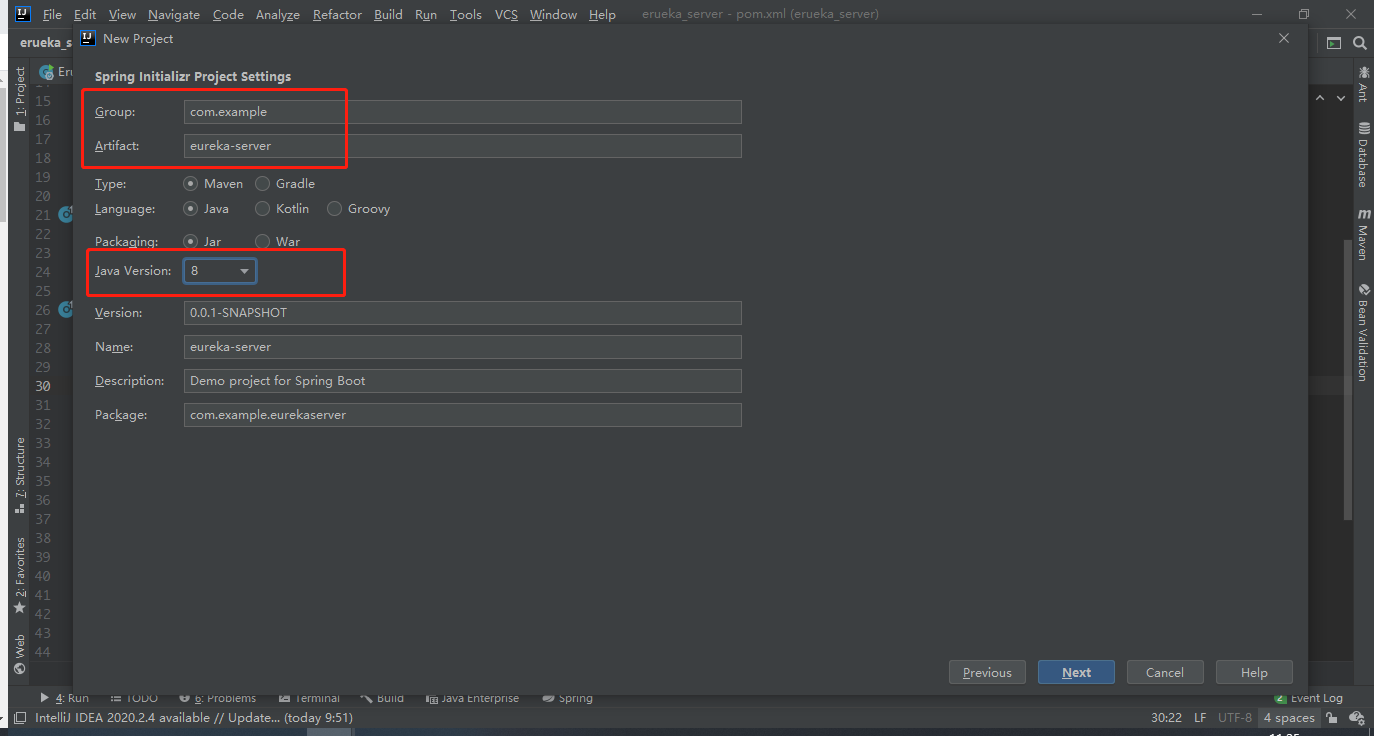Screen dimensions: 1374x736
Task: Open the Build menu
Action: tap(388, 15)
